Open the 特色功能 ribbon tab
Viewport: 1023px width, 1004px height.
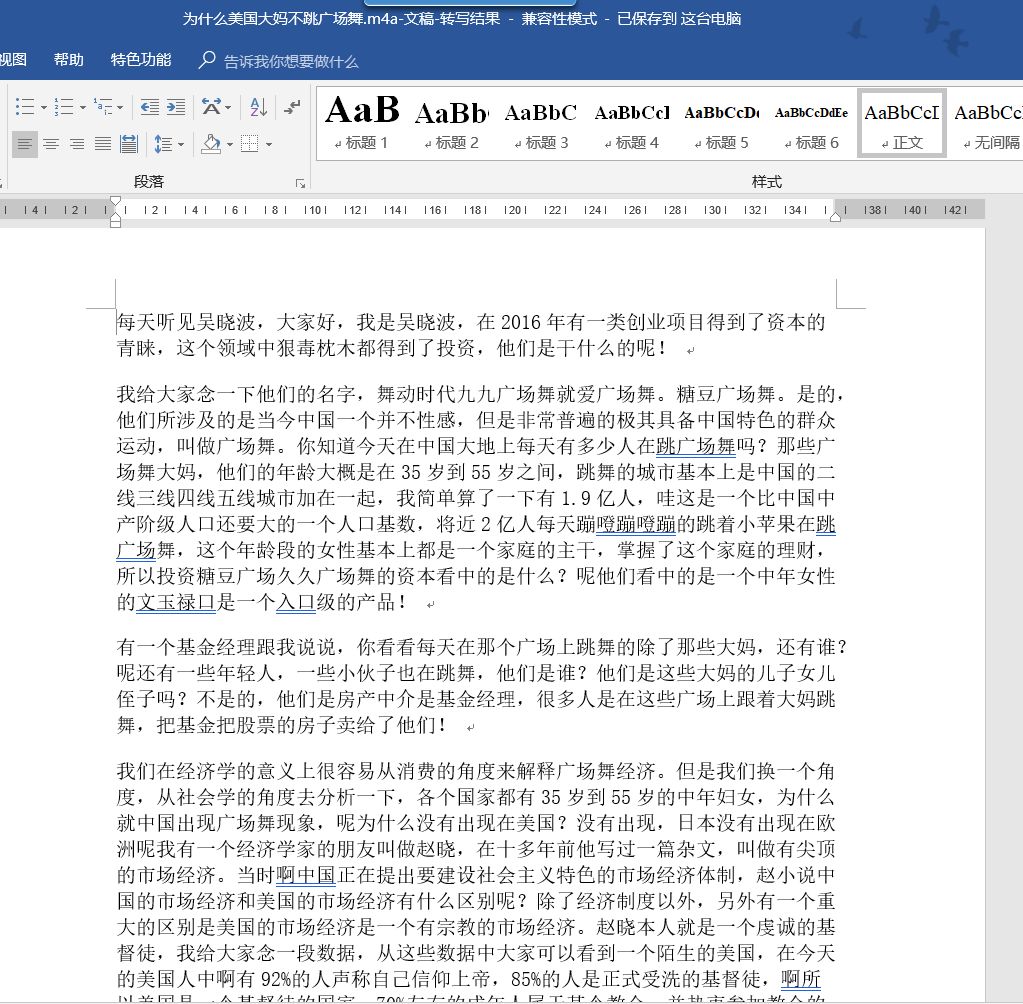(139, 59)
